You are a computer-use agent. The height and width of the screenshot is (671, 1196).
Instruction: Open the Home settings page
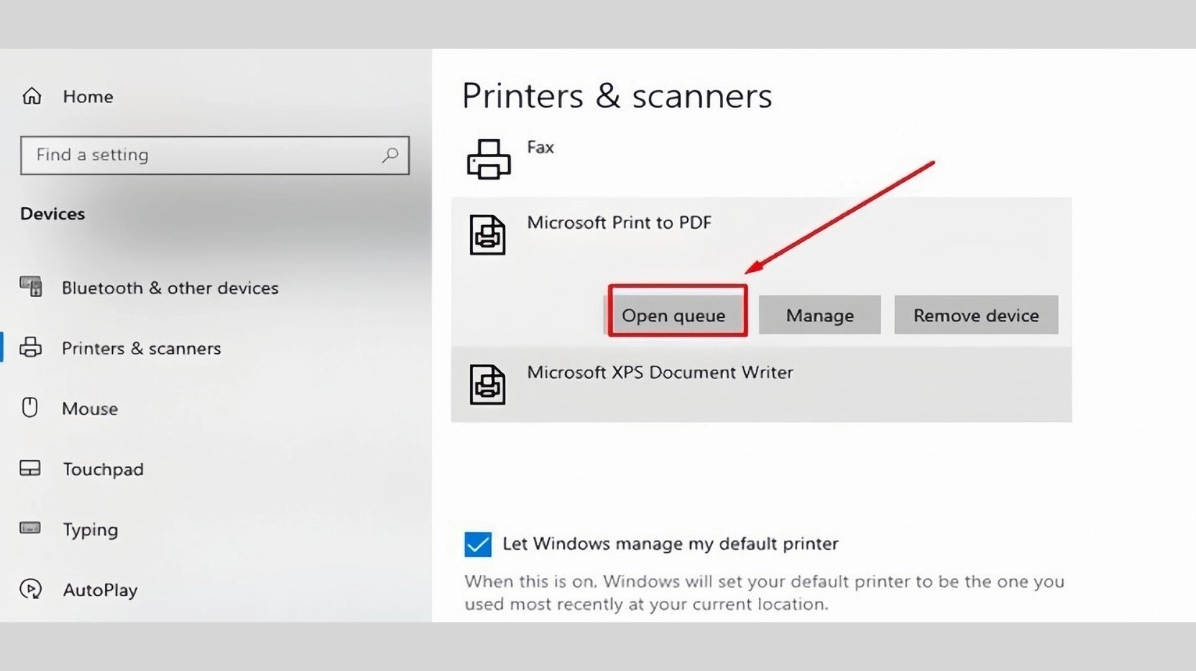point(88,96)
